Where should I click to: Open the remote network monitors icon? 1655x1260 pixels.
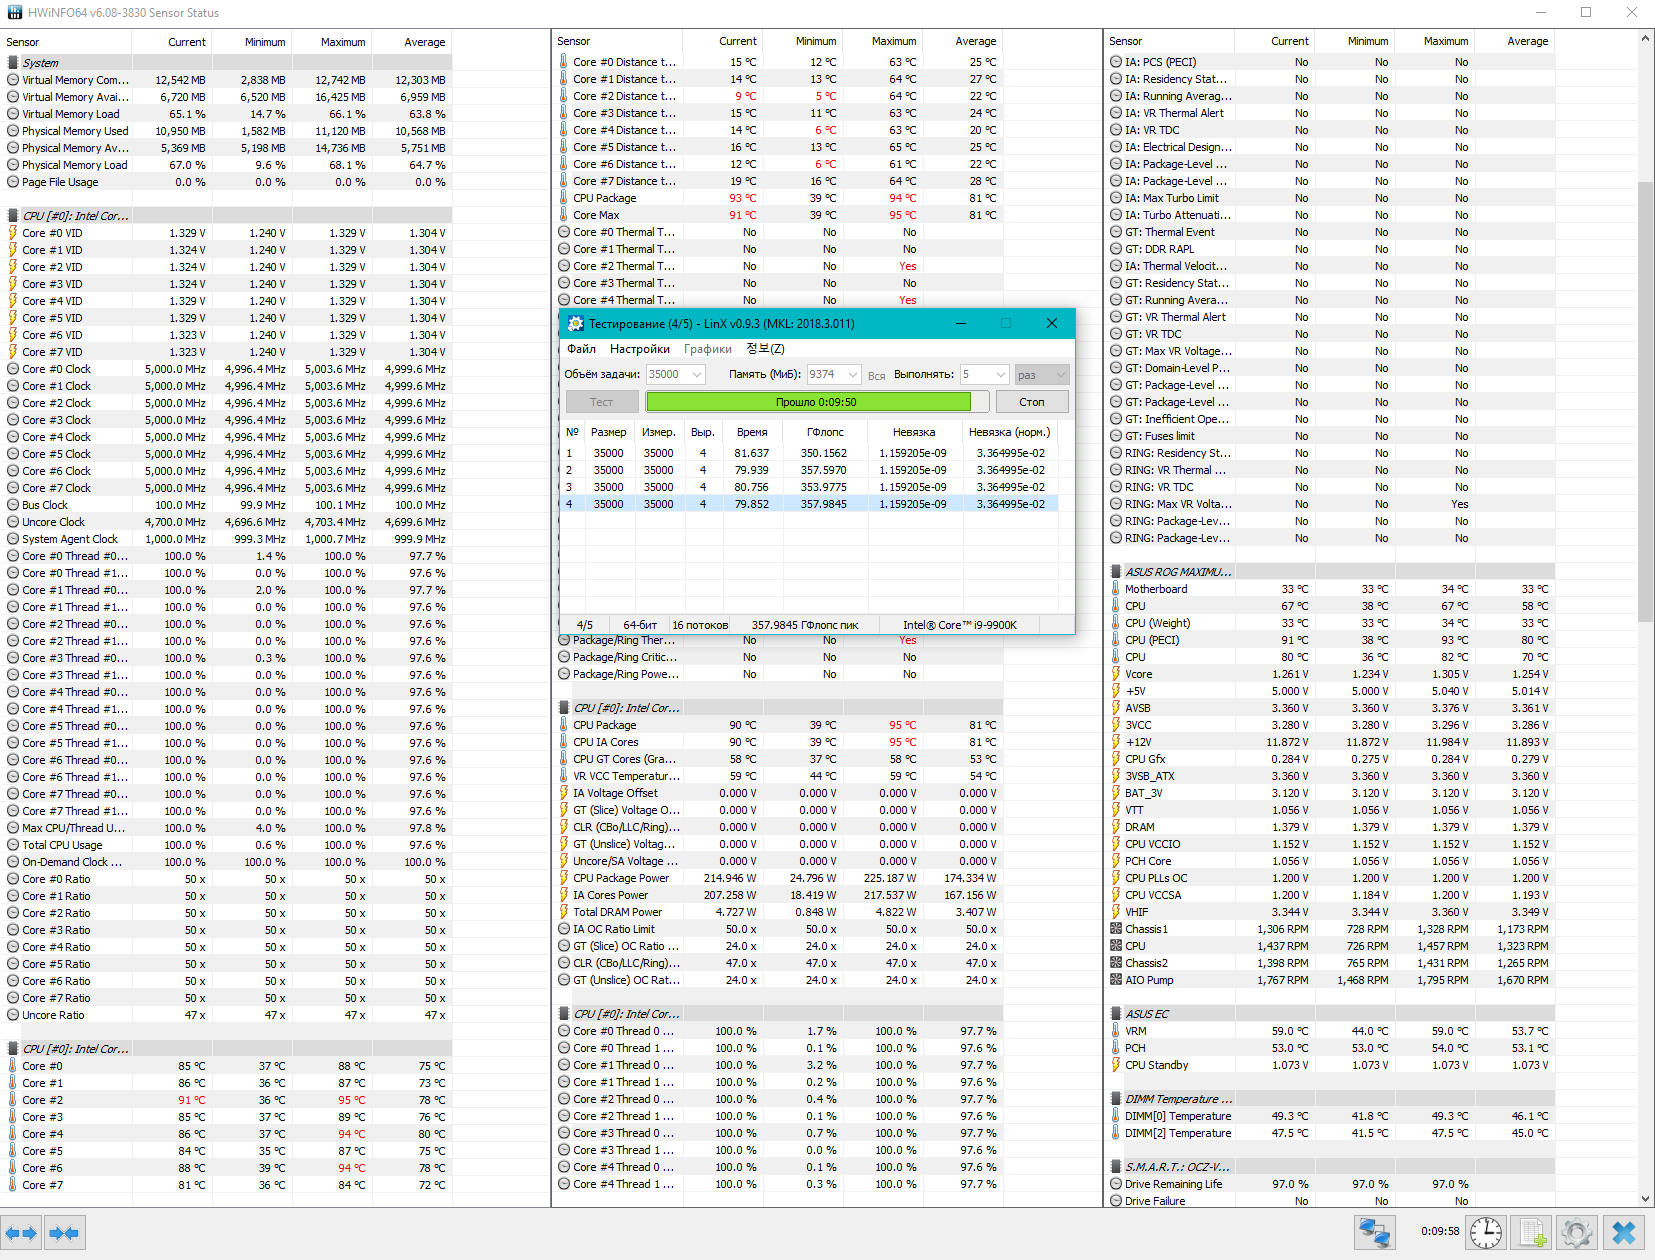(1375, 1233)
